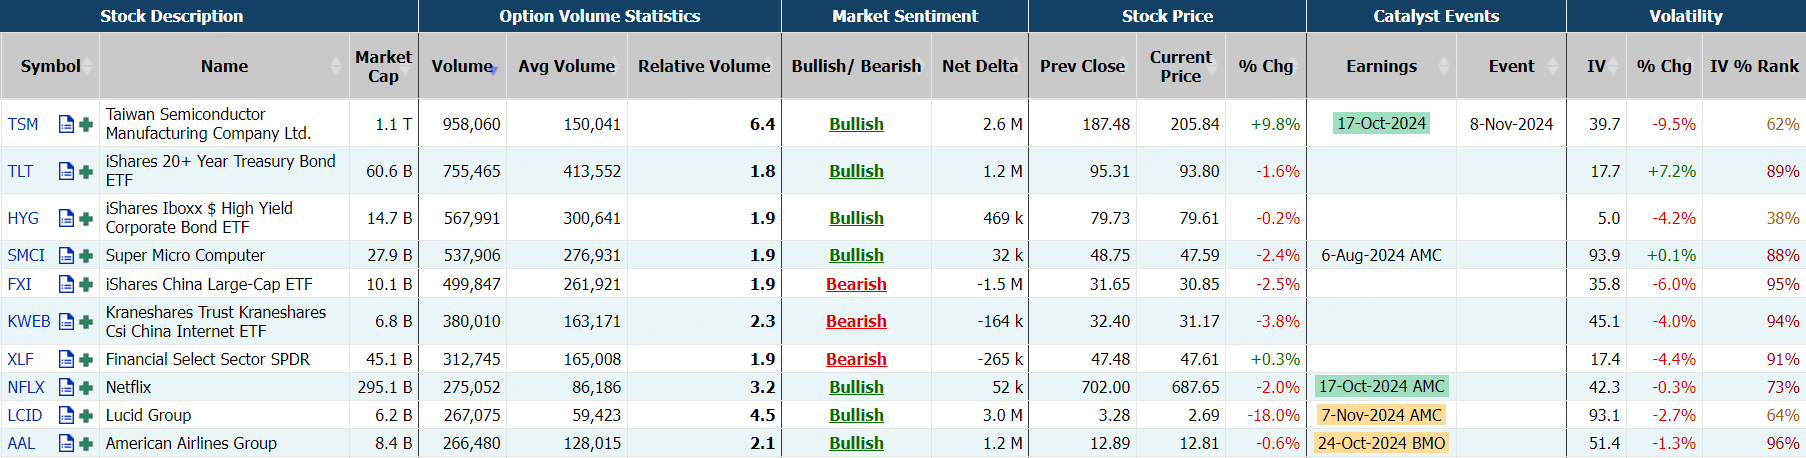Viewport: 1806px width, 458px height.
Task: Open the document icon for XLF
Action: [x=66, y=359]
